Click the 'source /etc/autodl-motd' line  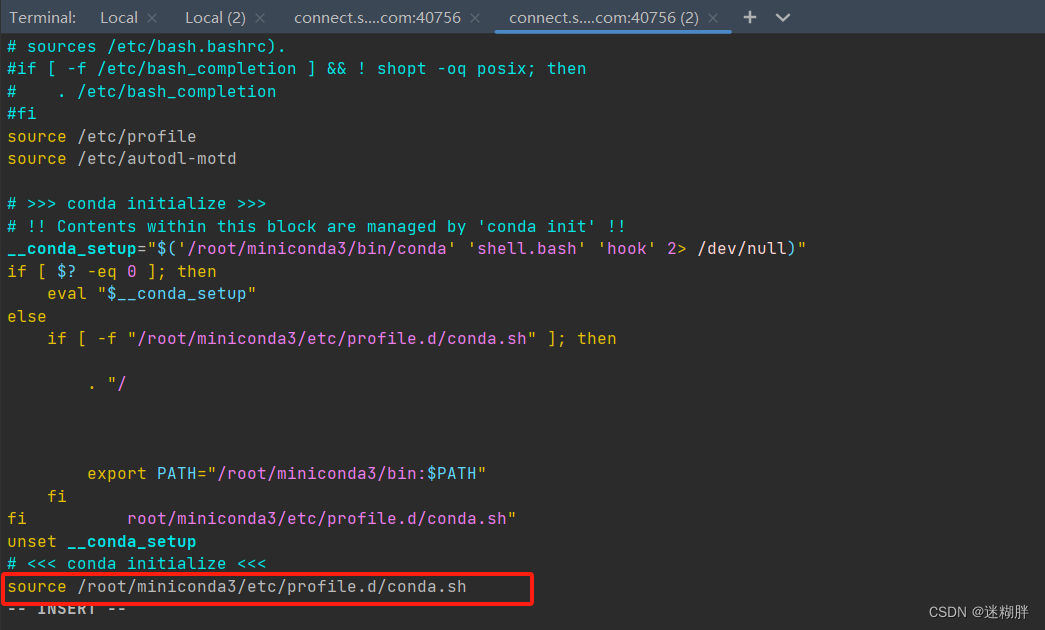(x=122, y=159)
